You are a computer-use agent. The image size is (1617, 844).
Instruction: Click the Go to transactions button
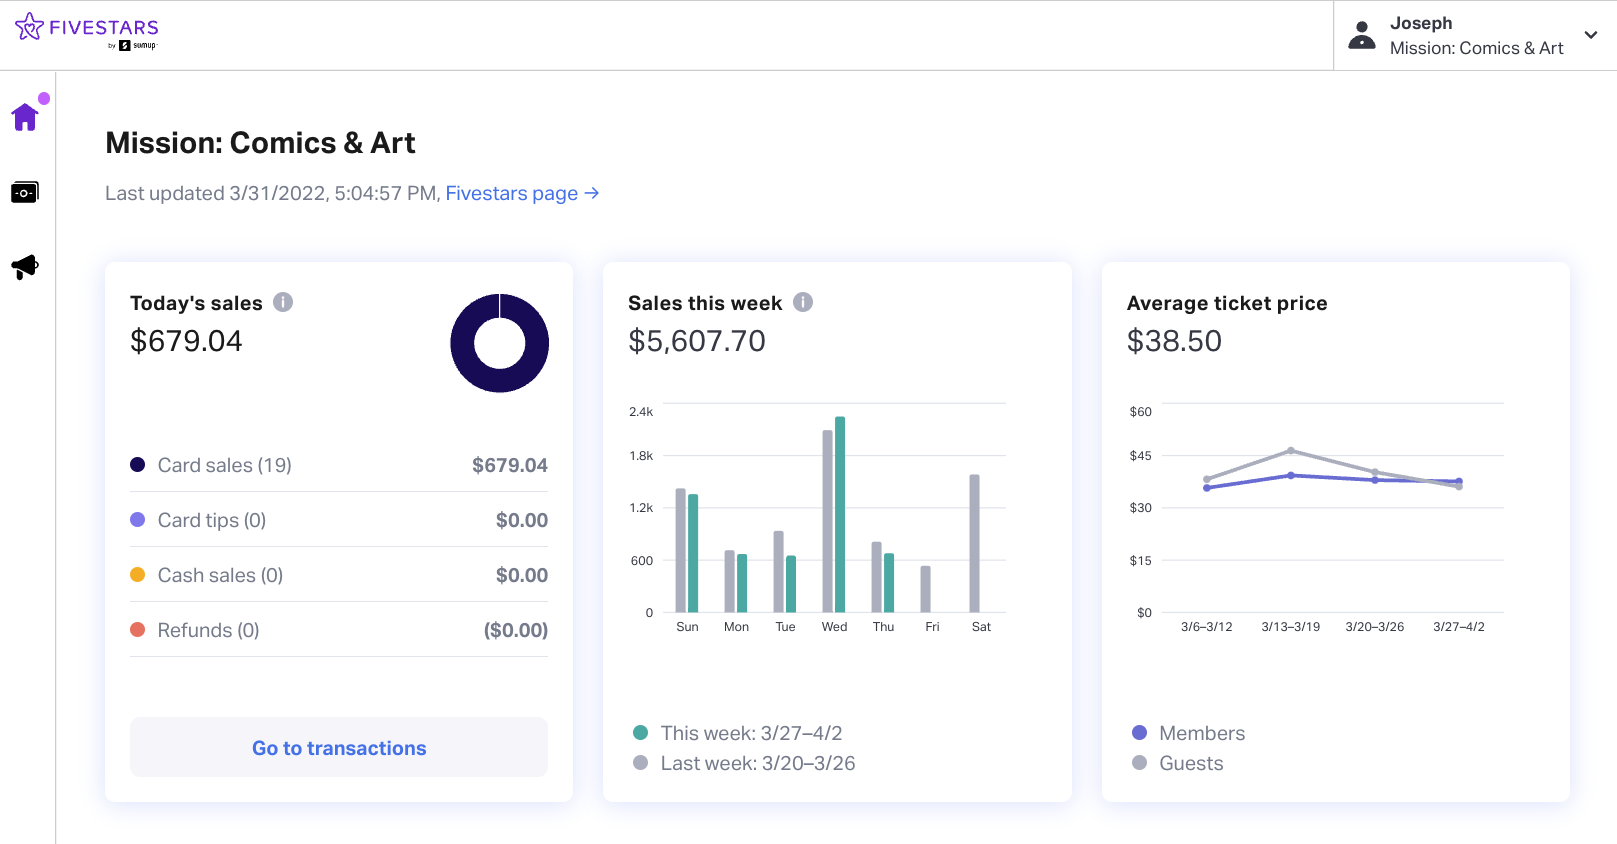click(x=339, y=748)
